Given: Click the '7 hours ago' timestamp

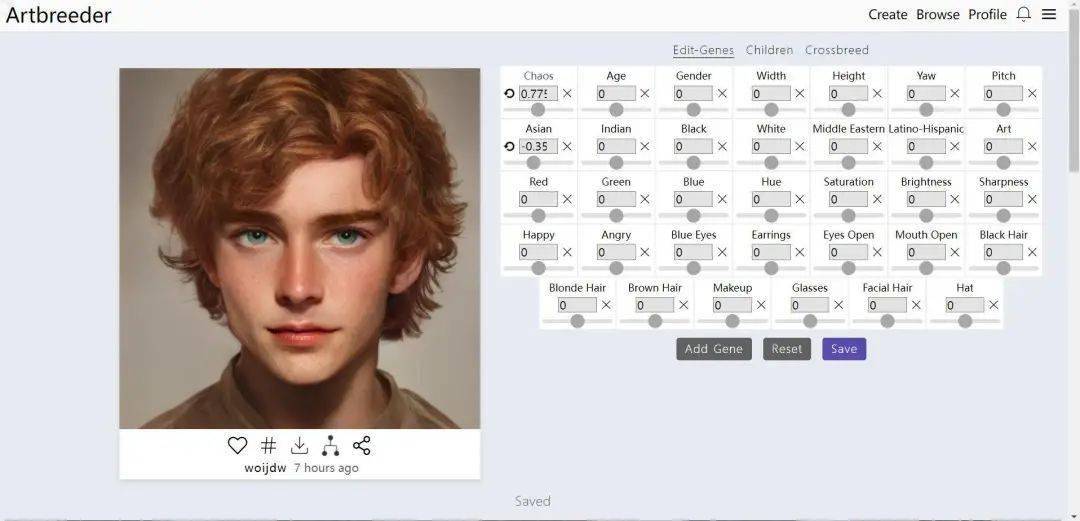Looking at the screenshot, I should pos(326,468).
